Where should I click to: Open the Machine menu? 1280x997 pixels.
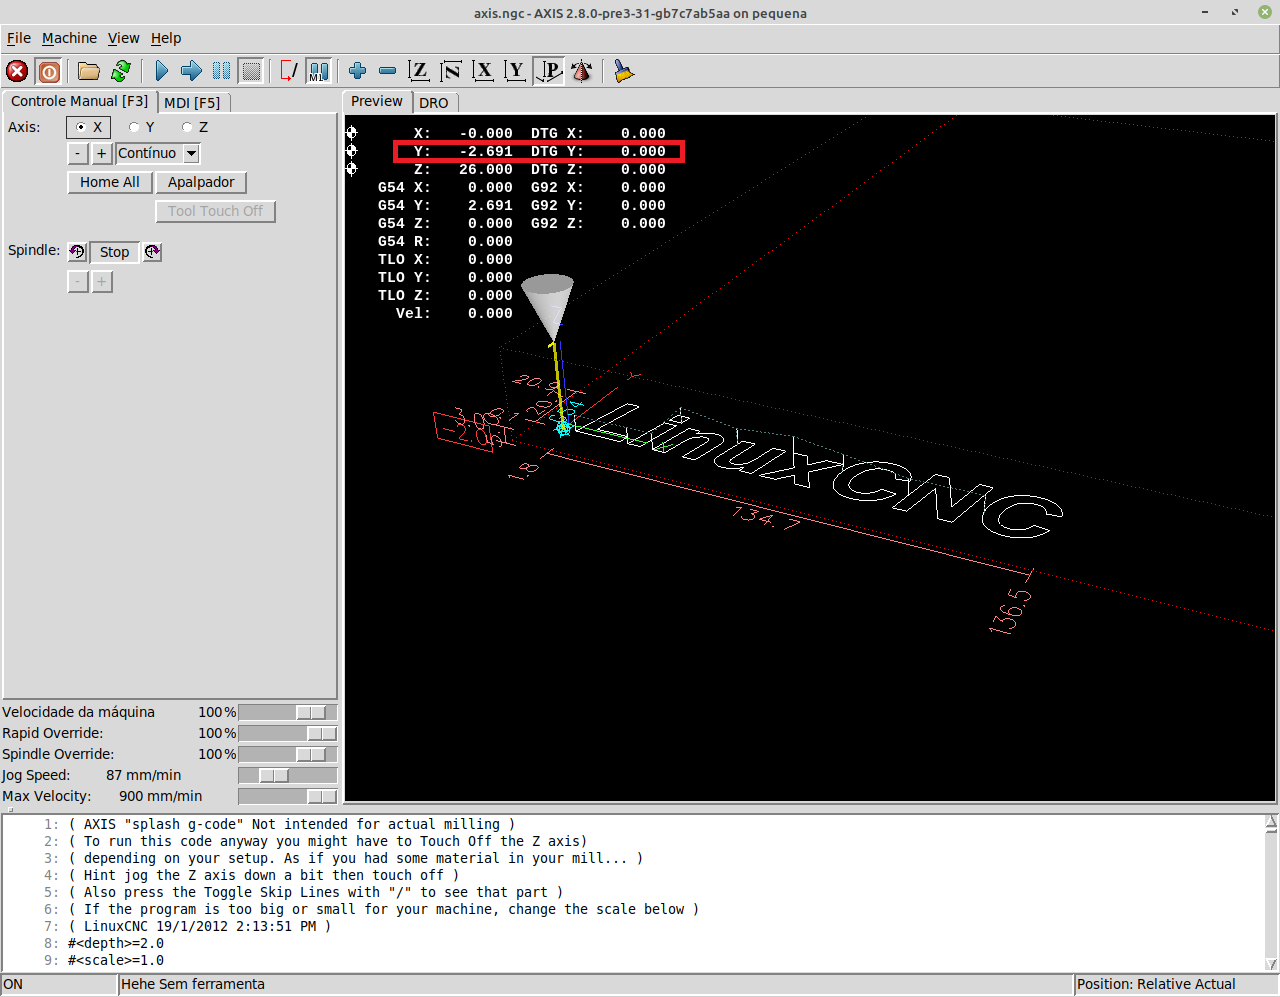click(69, 38)
